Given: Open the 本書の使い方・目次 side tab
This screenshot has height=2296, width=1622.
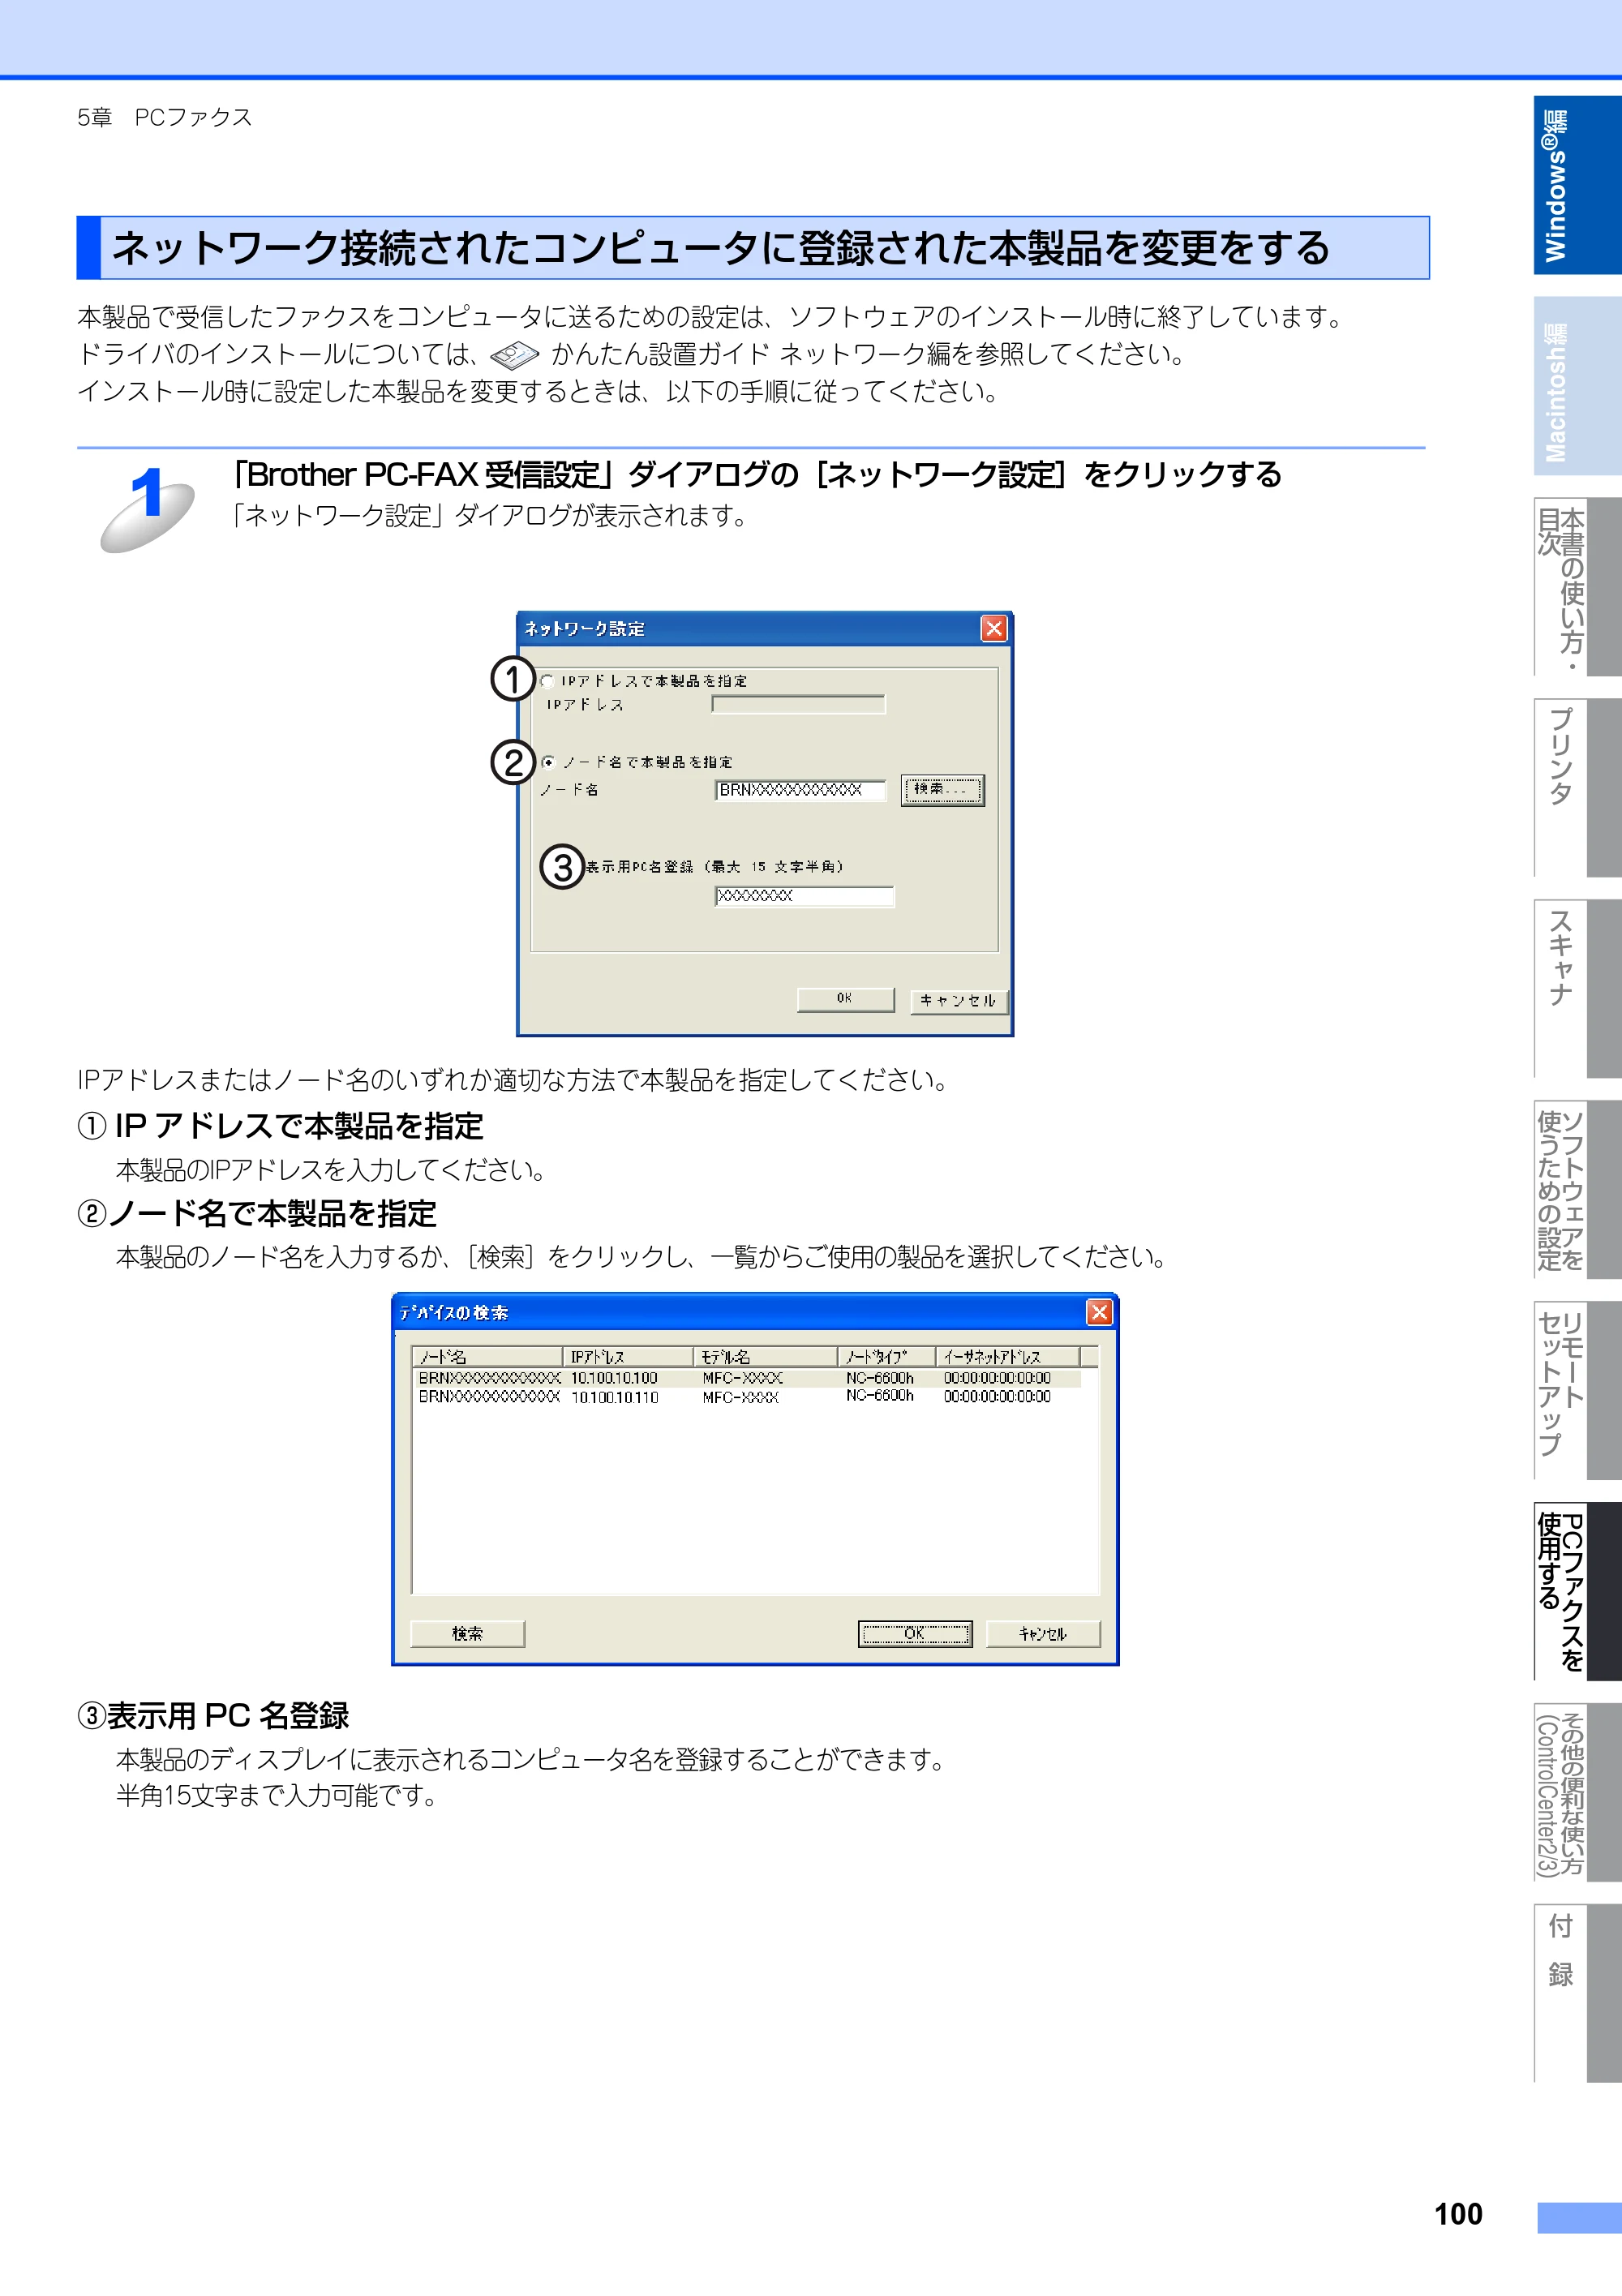Looking at the screenshot, I should click(x=1578, y=587).
